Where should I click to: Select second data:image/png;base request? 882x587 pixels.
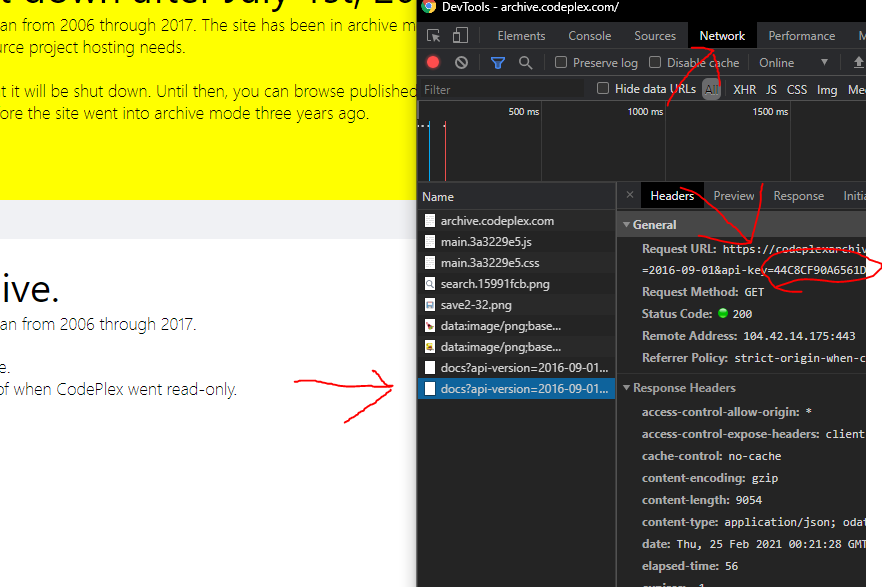(516, 347)
